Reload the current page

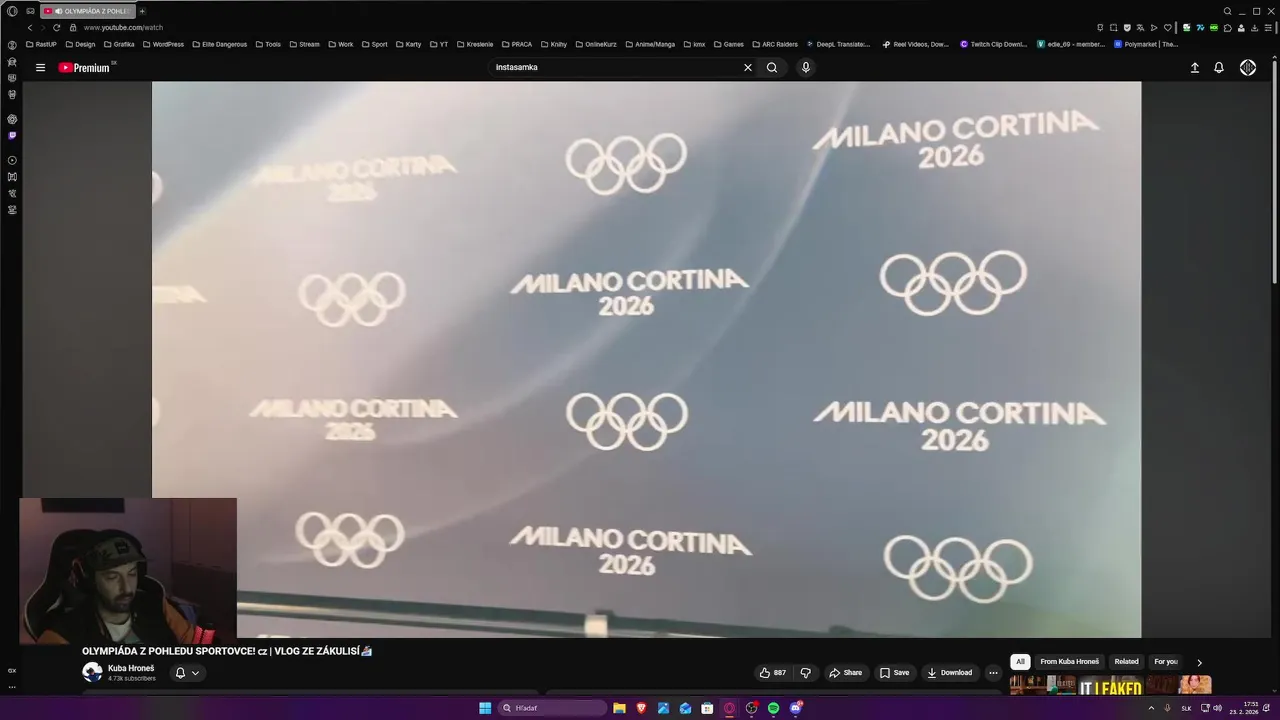click(56, 28)
